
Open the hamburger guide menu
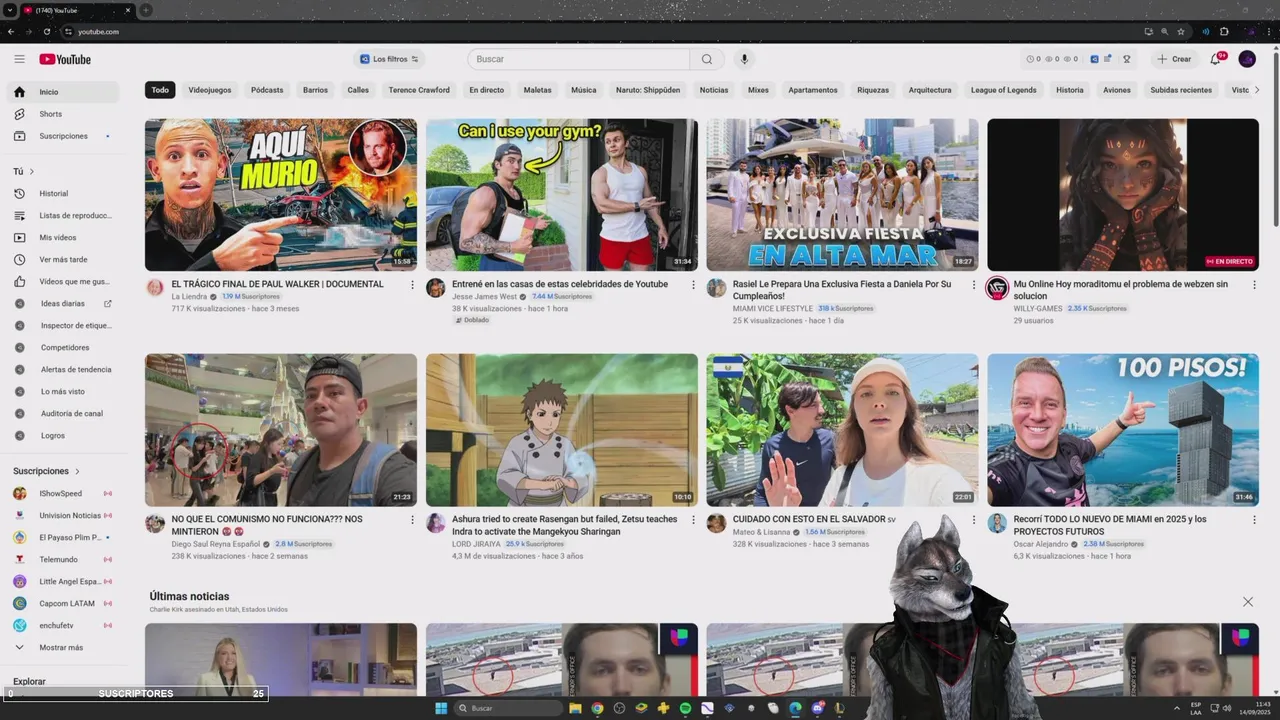(19, 59)
